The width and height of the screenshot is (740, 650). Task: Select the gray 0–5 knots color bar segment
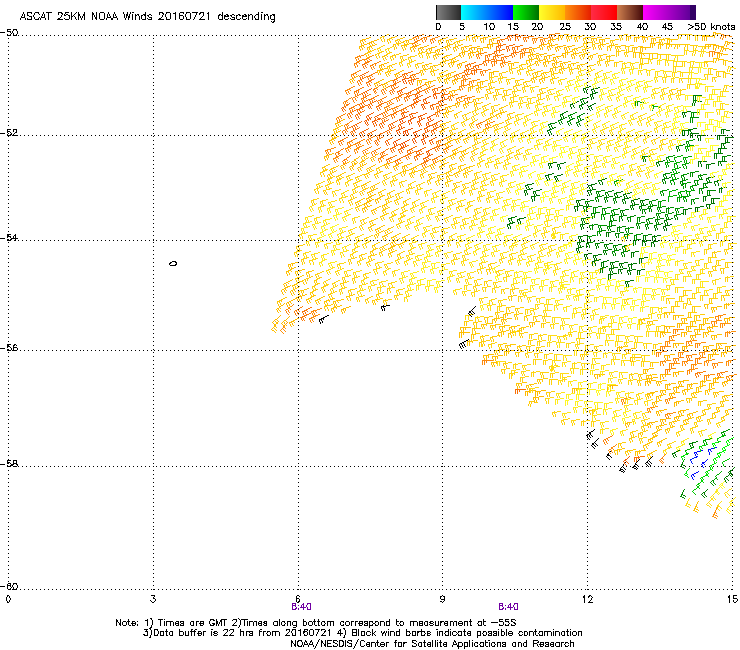point(448,12)
